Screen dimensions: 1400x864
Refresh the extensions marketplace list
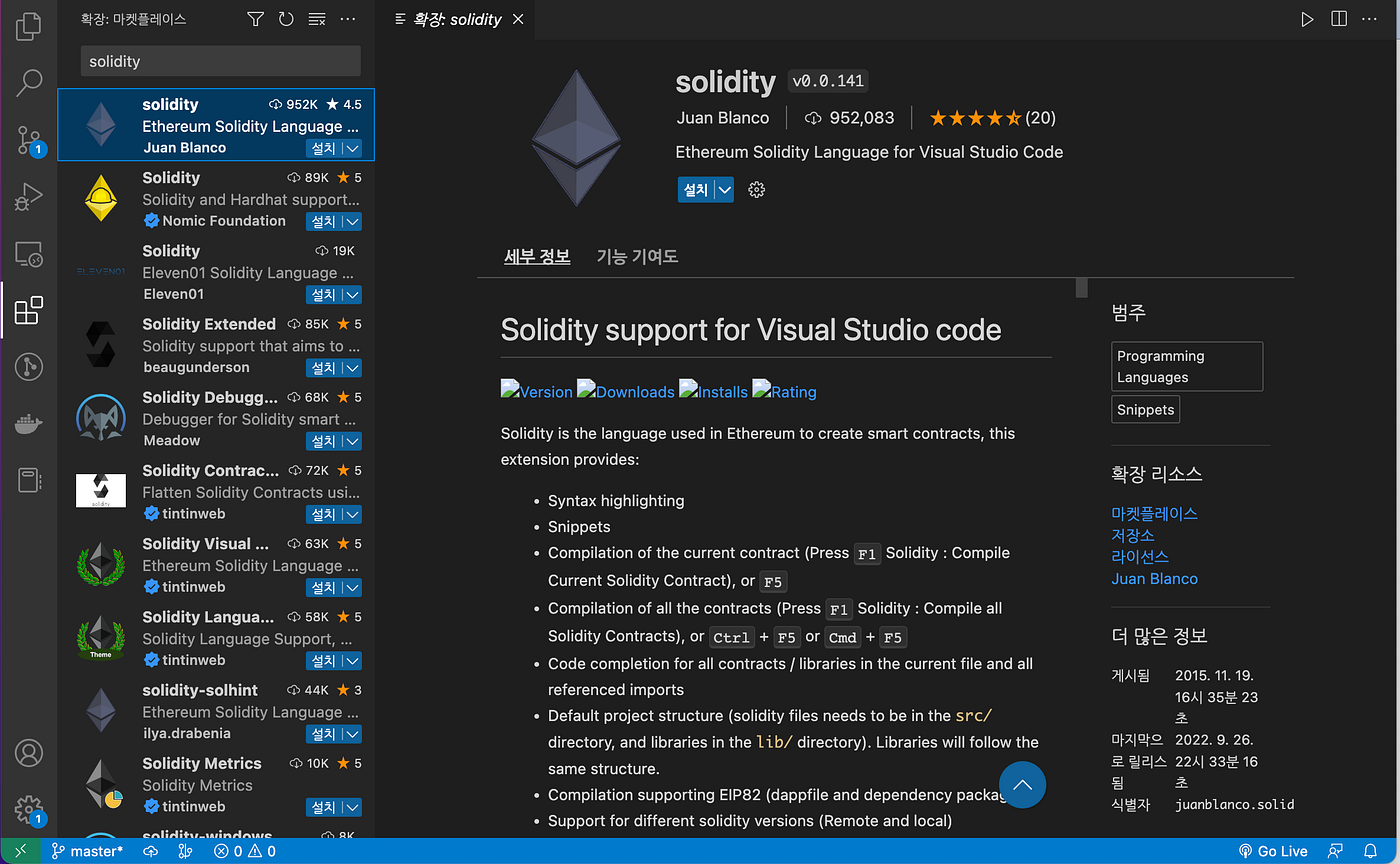286,19
